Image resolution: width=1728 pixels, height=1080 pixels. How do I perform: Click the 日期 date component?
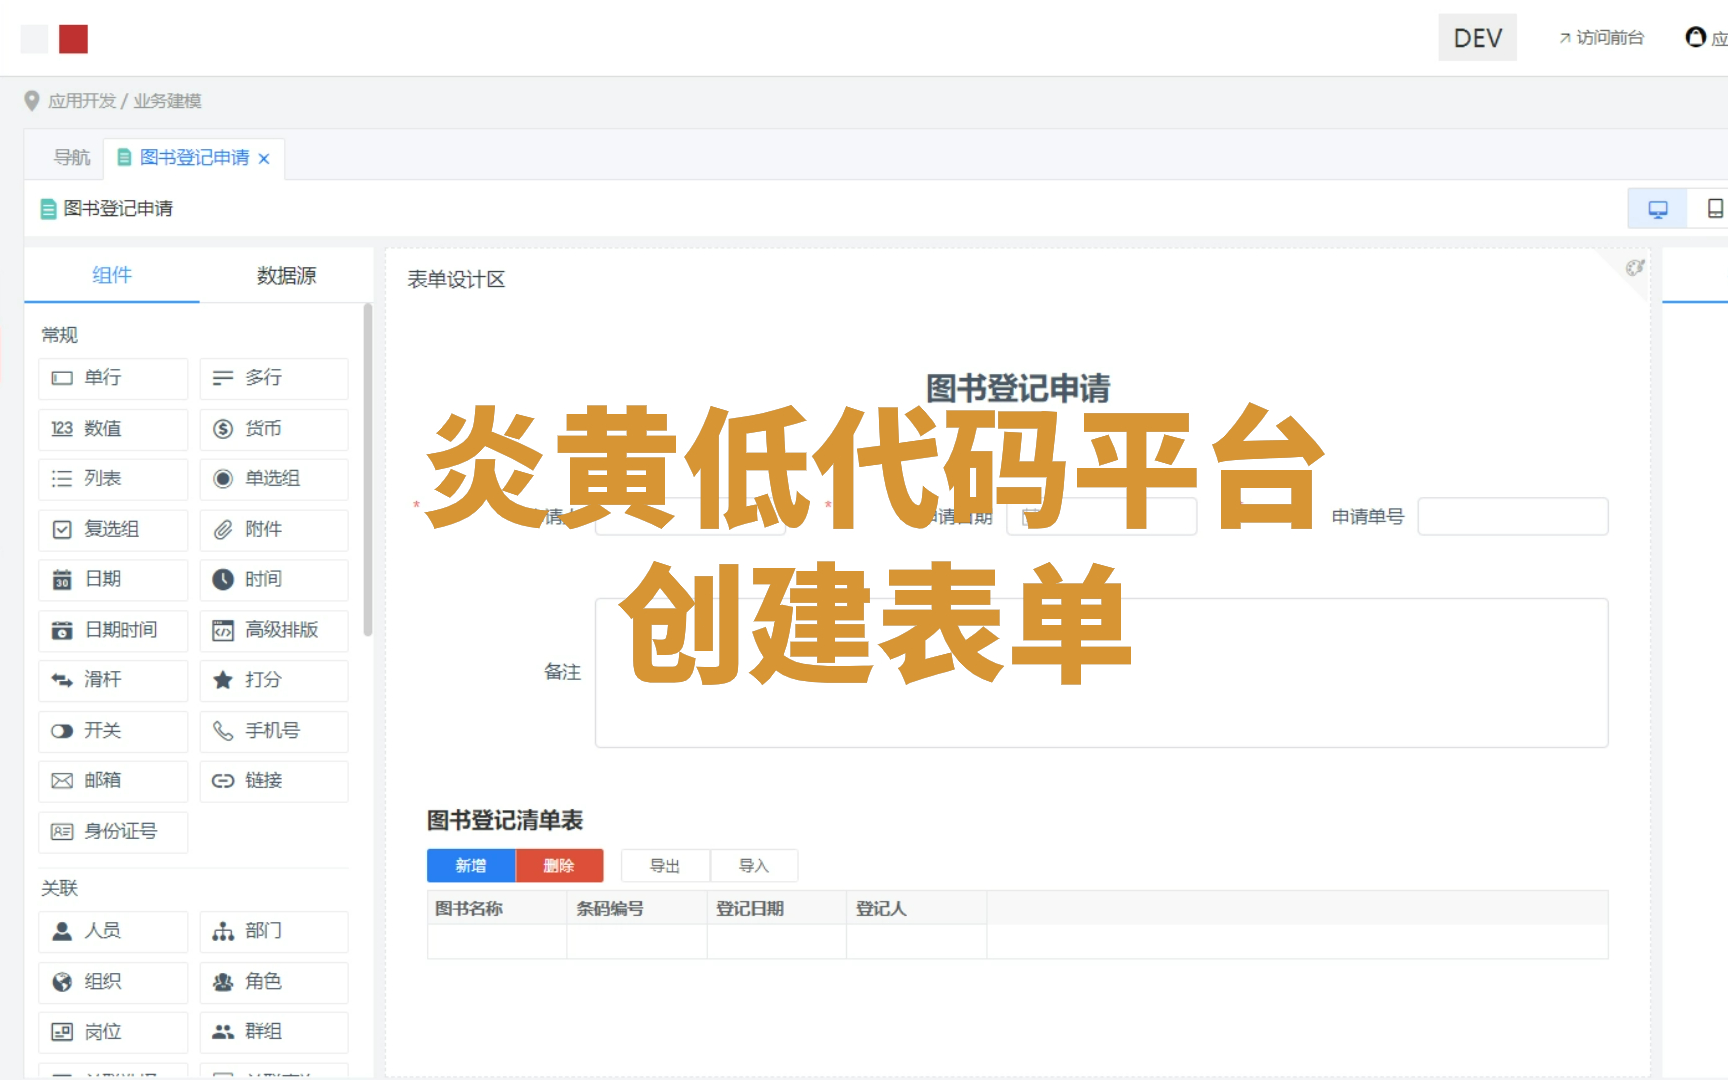(113, 580)
